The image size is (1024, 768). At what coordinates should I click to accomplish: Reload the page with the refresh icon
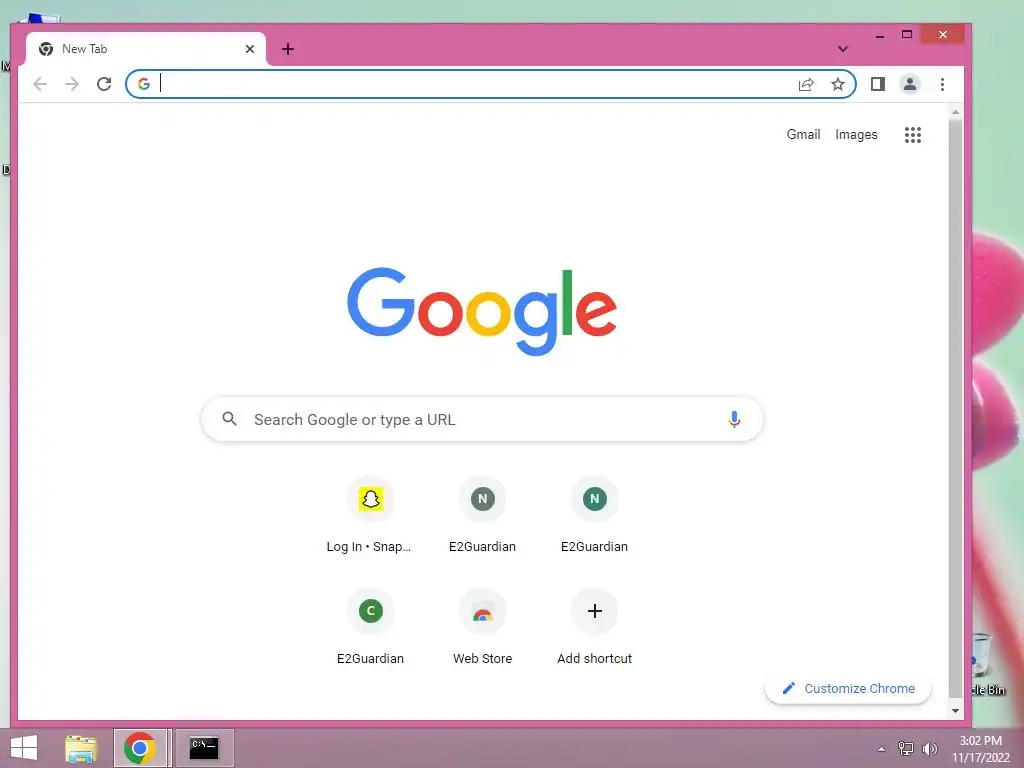(x=104, y=84)
